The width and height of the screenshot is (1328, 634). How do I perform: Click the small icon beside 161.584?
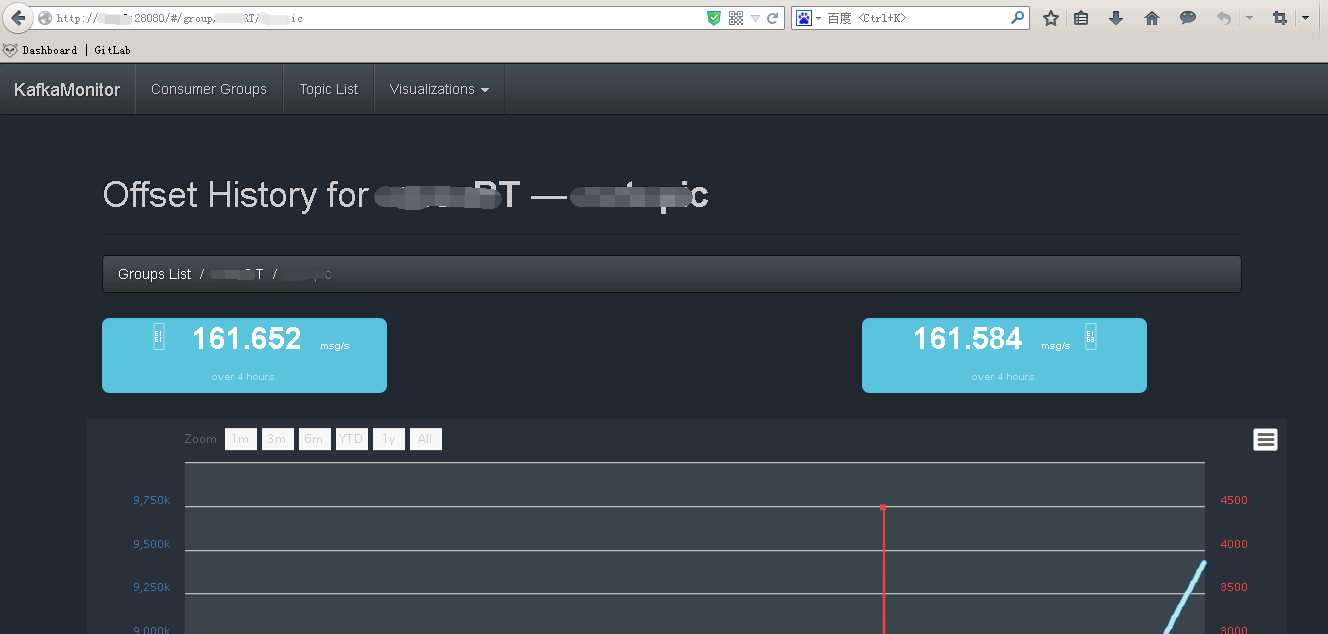tap(1090, 337)
